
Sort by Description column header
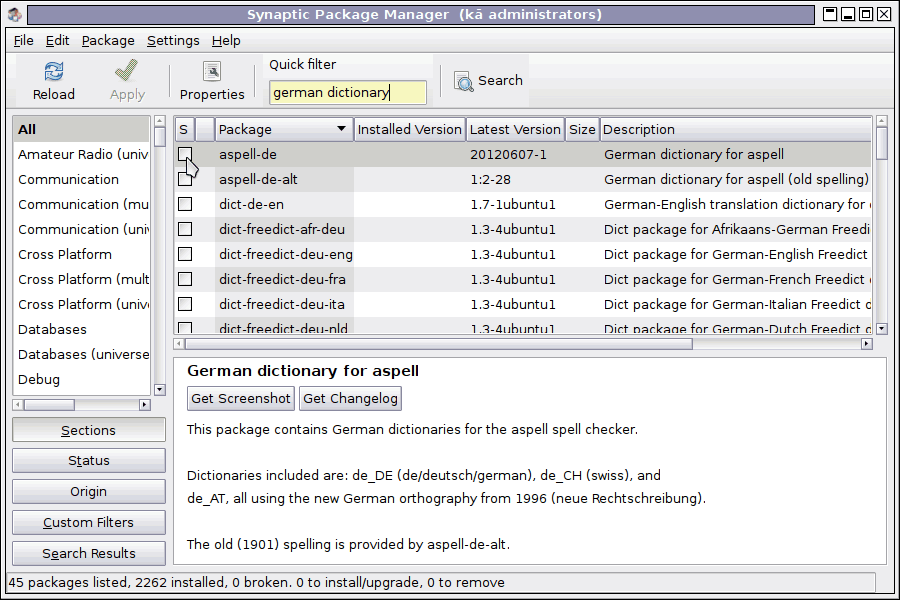coord(735,129)
